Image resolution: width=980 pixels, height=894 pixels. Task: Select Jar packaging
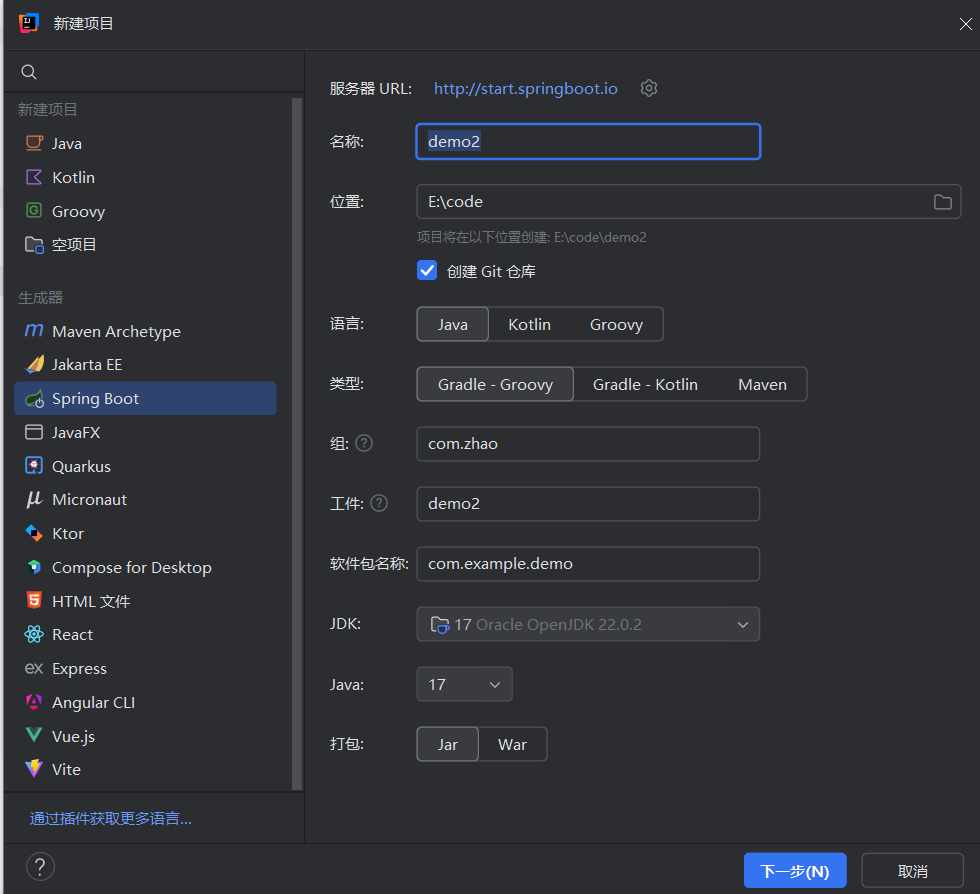point(448,744)
